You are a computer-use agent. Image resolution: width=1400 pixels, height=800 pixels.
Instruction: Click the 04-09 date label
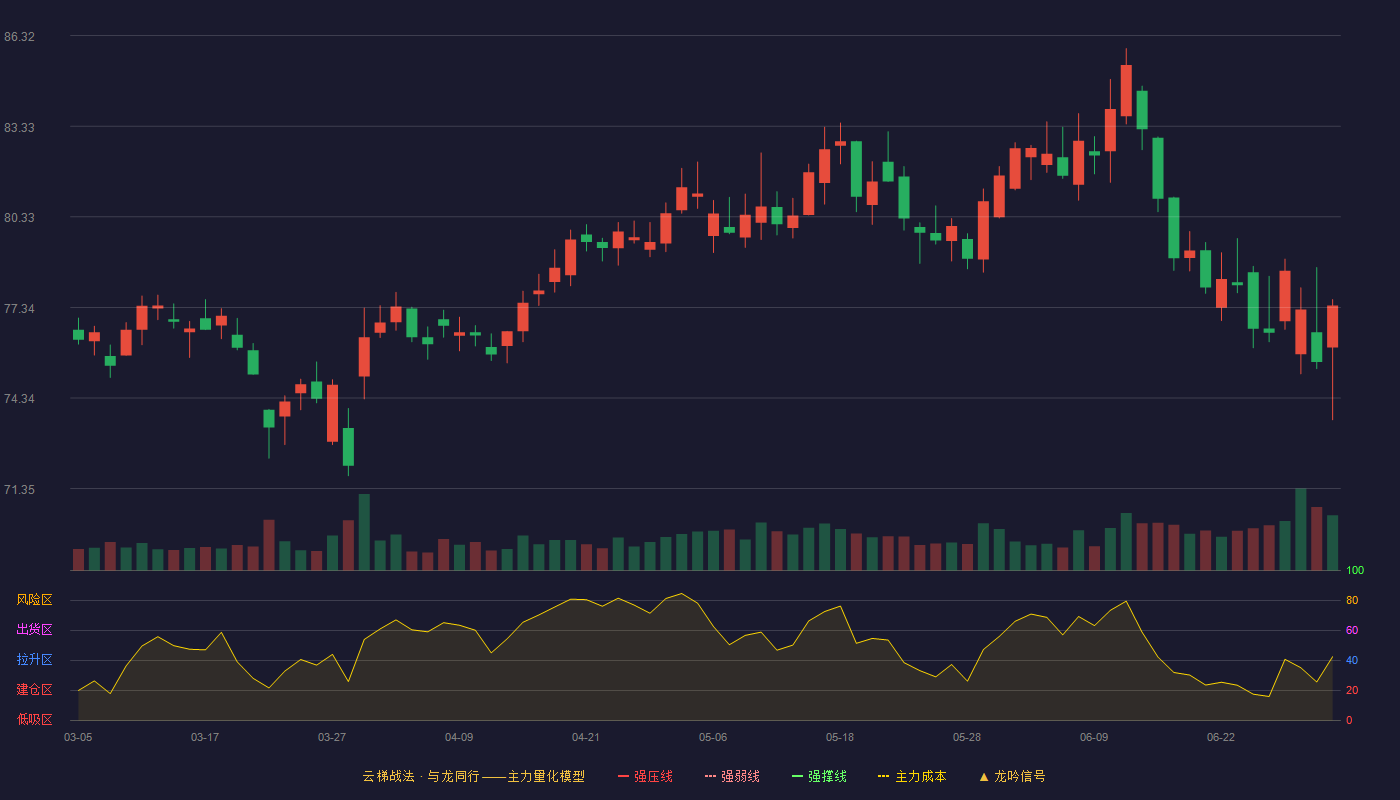[459, 737]
